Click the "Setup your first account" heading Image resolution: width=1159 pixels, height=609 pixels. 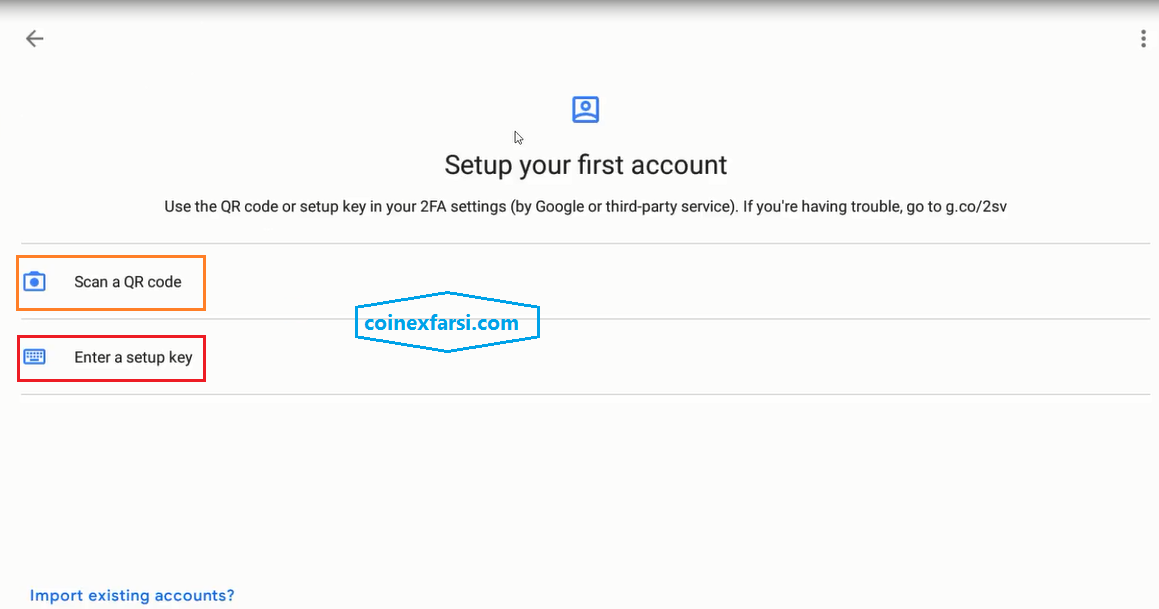585,164
